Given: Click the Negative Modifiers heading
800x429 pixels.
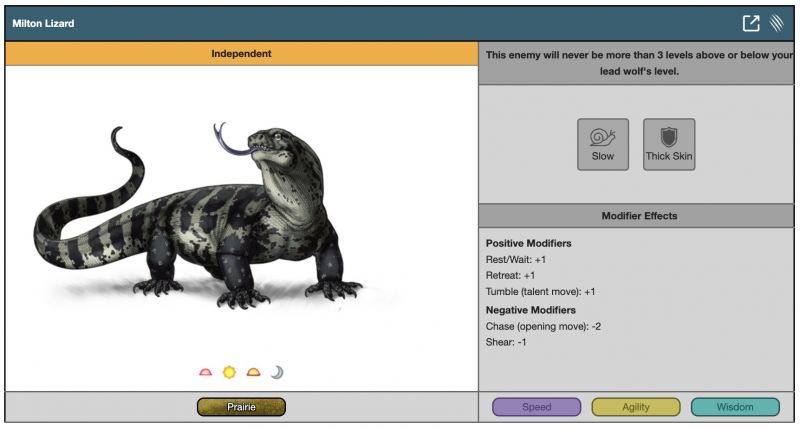Looking at the screenshot, I should pos(531,310).
